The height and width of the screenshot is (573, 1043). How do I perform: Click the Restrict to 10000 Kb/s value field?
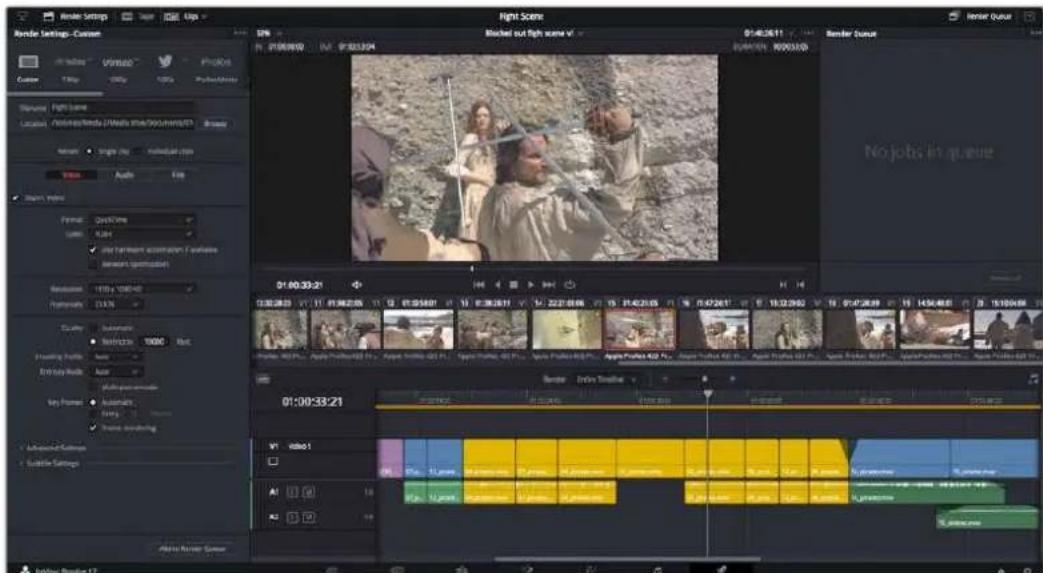coord(154,341)
